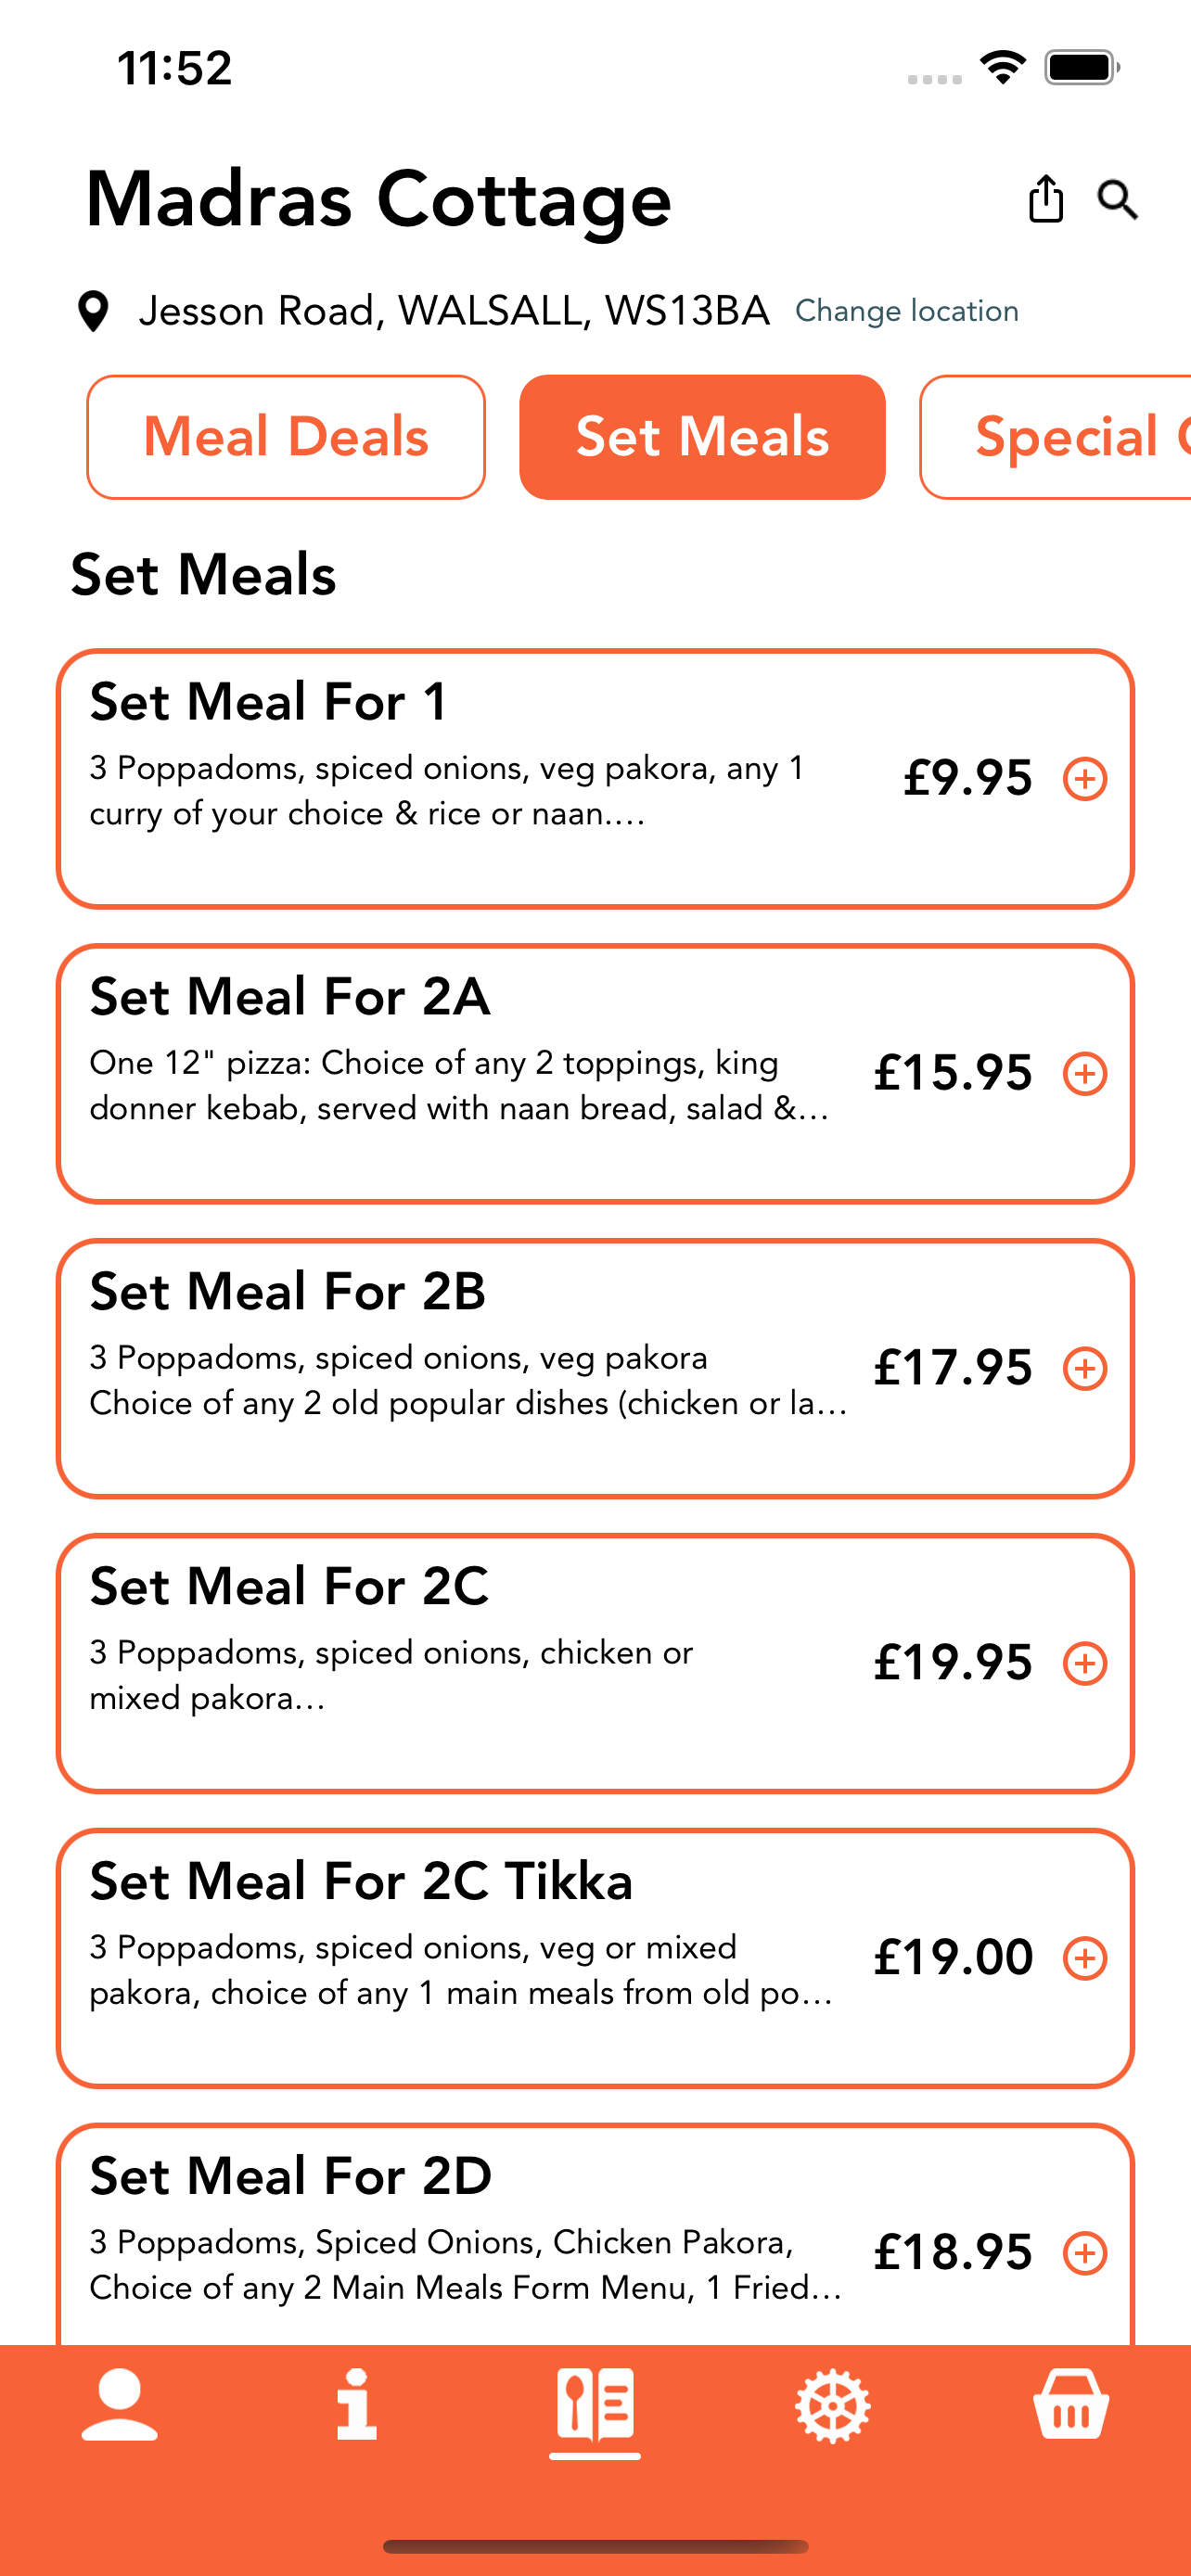1191x2576 pixels.
Task: Open the search magnifier icon
Action: click(1117, 199)
